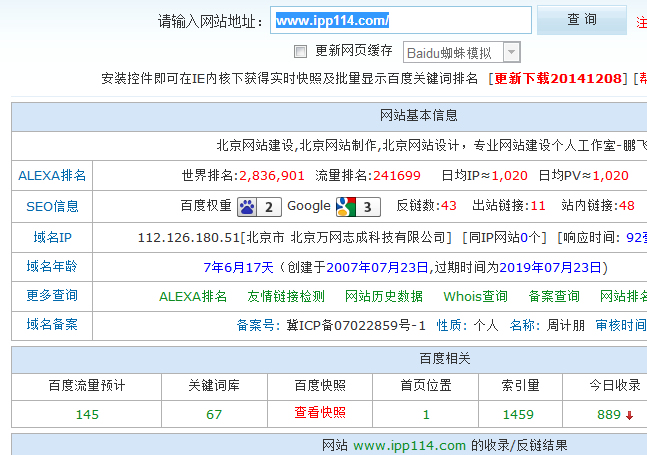Click creation date 2007年07月23日
The width and height of the screenshot is (647, 455).
point(377,267)
